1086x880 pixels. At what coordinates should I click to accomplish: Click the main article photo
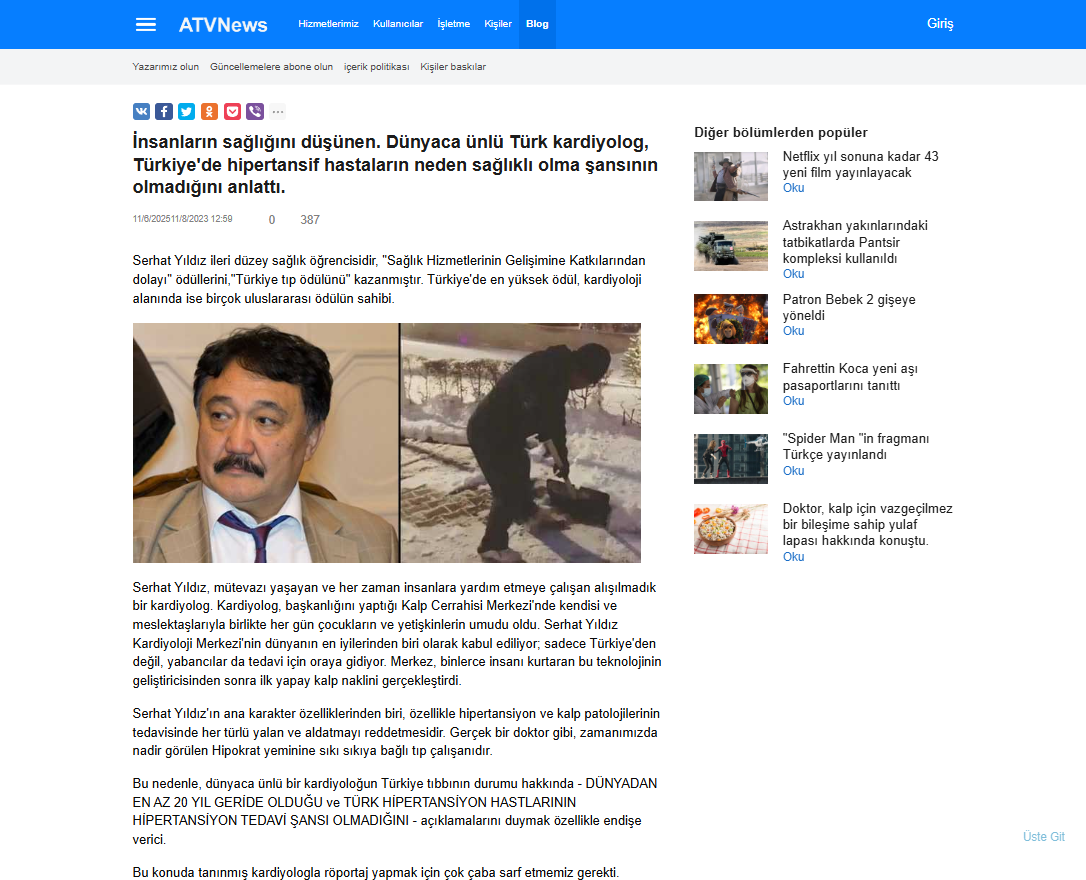tap(387, 442)
